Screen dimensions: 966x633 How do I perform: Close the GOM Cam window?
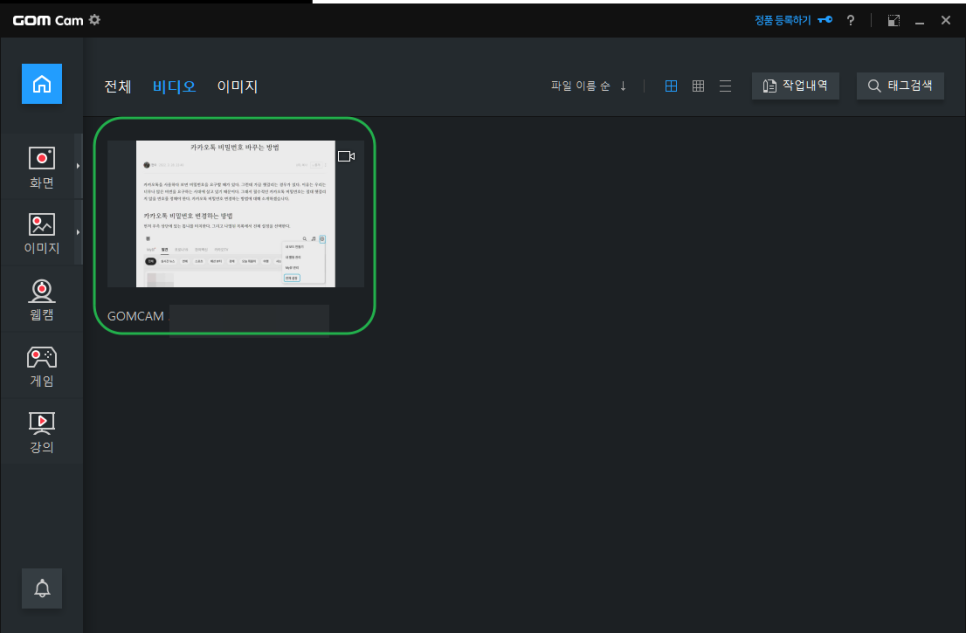pyautogui.click(x=946, y=20)
